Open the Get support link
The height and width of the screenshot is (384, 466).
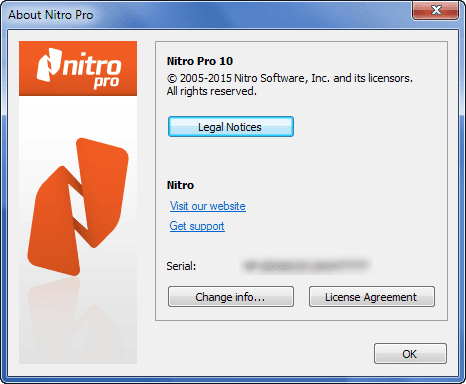(197, 226)
